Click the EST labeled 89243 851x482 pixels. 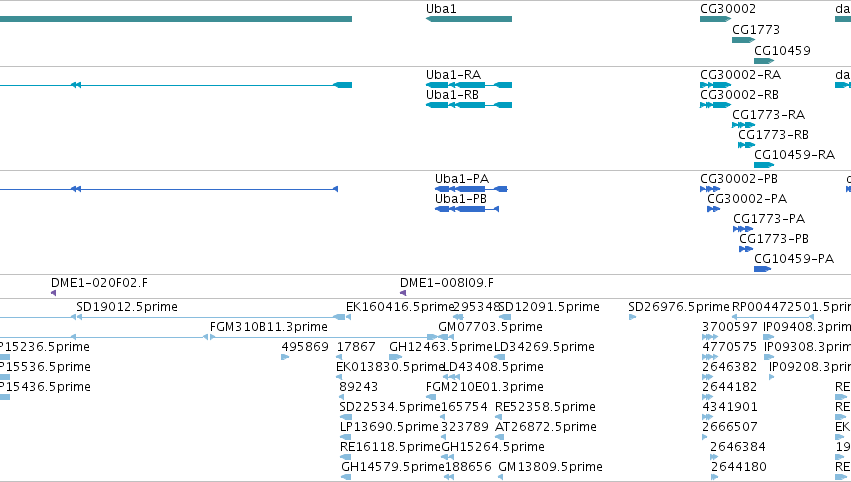358,388
